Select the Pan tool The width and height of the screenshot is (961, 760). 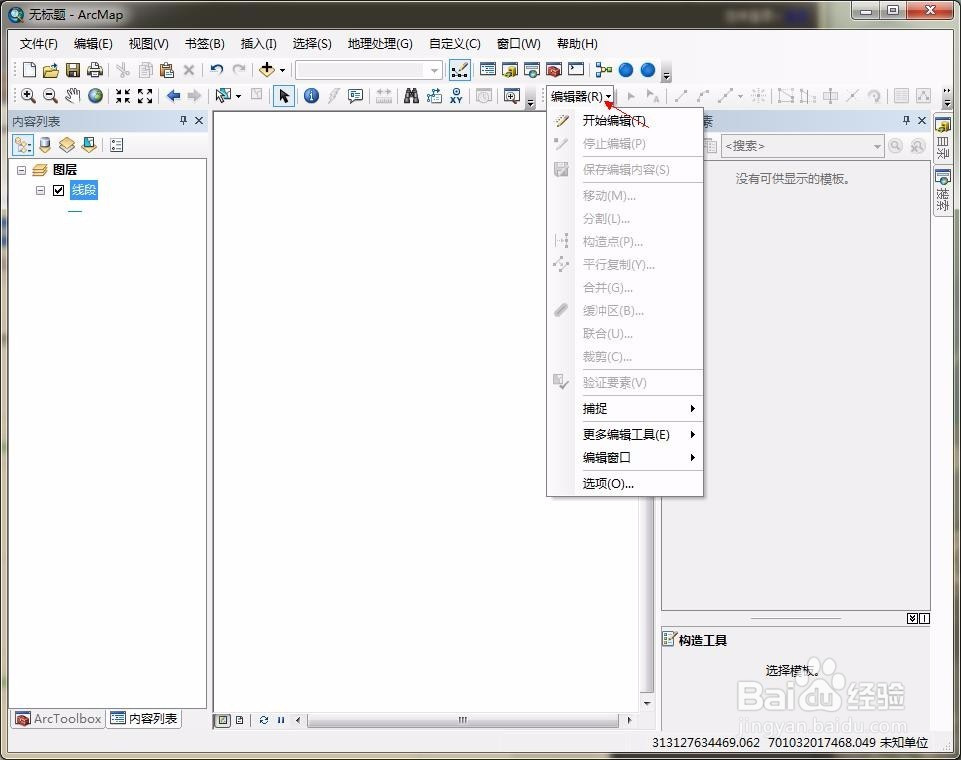click(x=72, y=96)
